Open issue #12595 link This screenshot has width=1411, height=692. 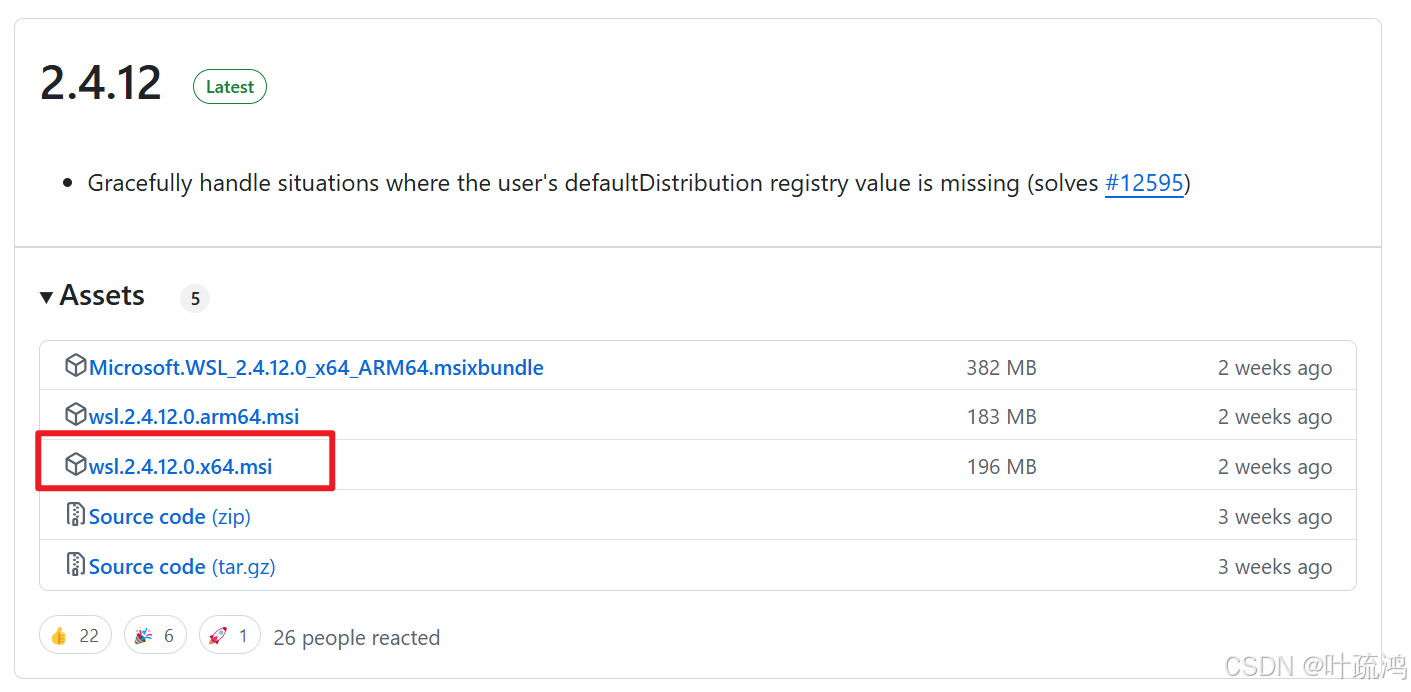point(1144,184)
